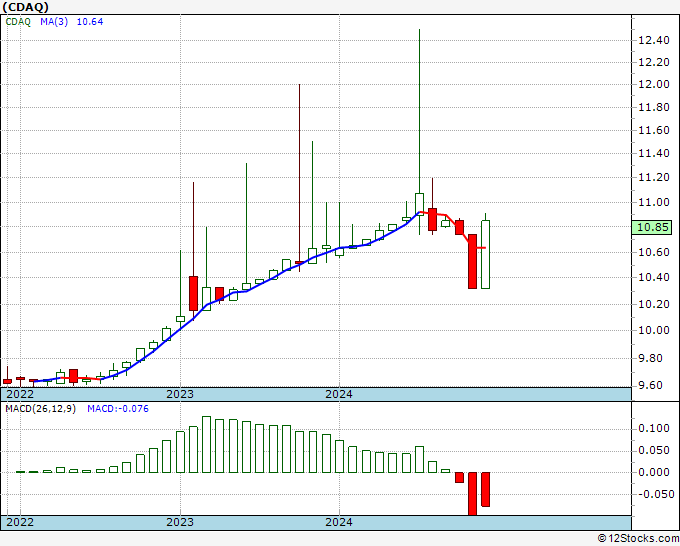Click the CDAQ ticker legend label
The height and width of the screenshot is (546, 680).
18,22
